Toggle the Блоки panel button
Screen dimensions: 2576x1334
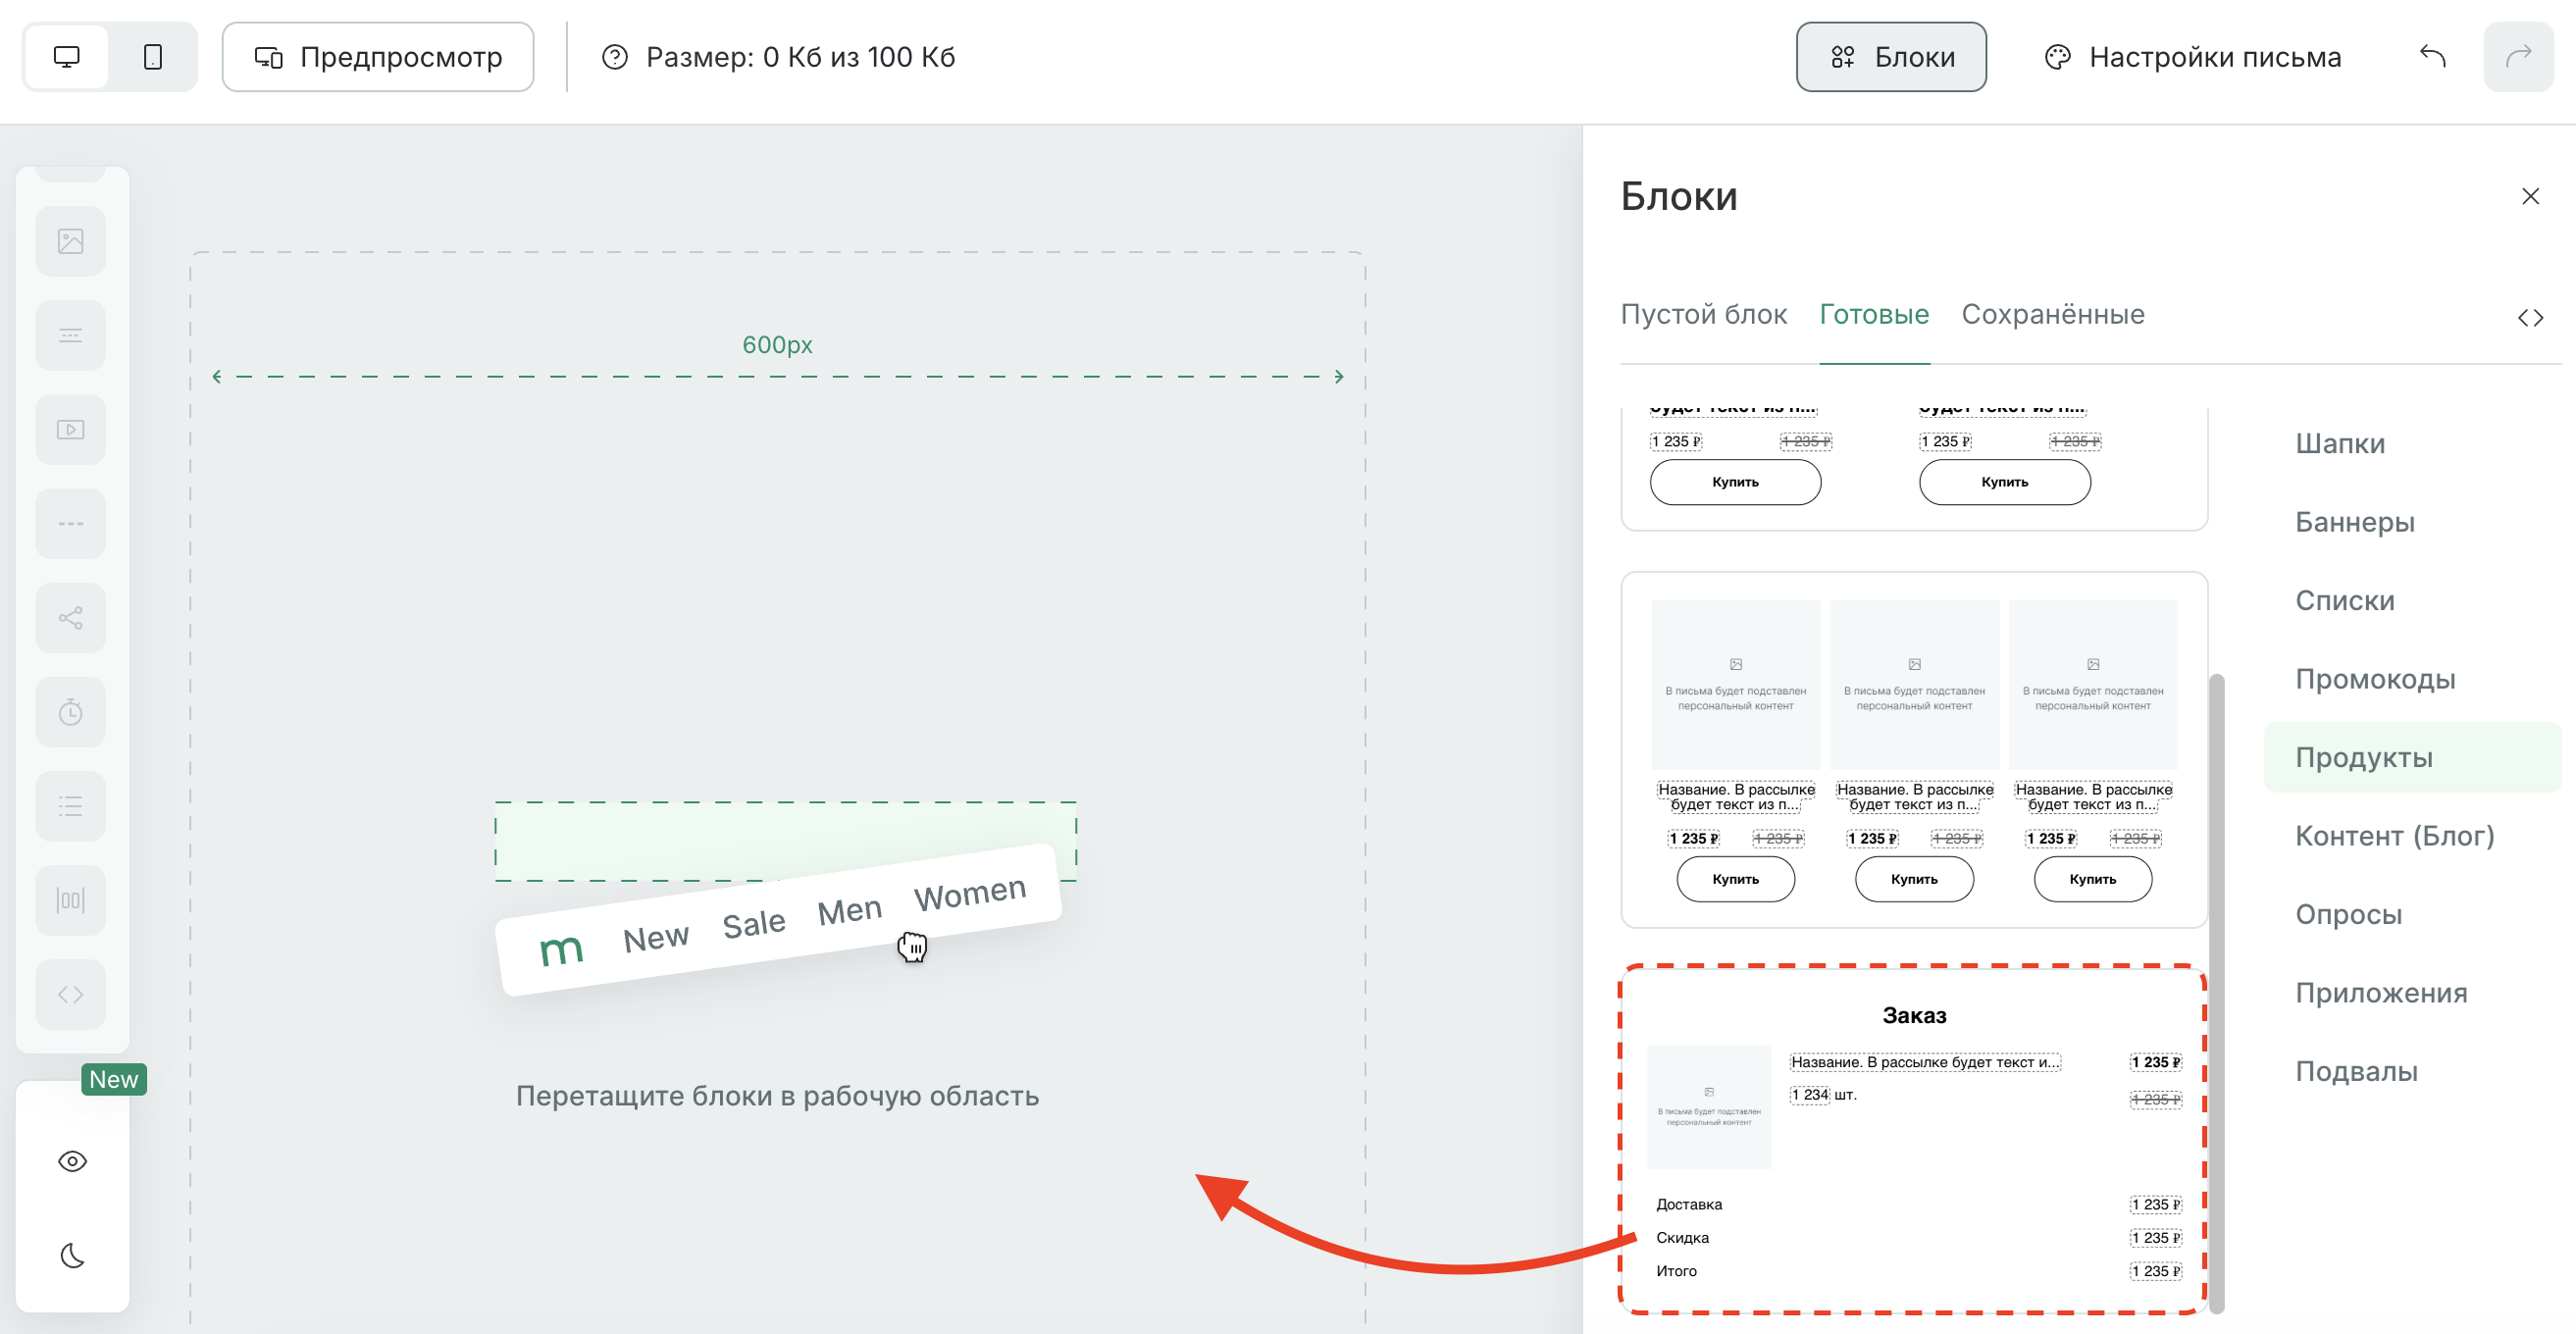click(1891, 57)
